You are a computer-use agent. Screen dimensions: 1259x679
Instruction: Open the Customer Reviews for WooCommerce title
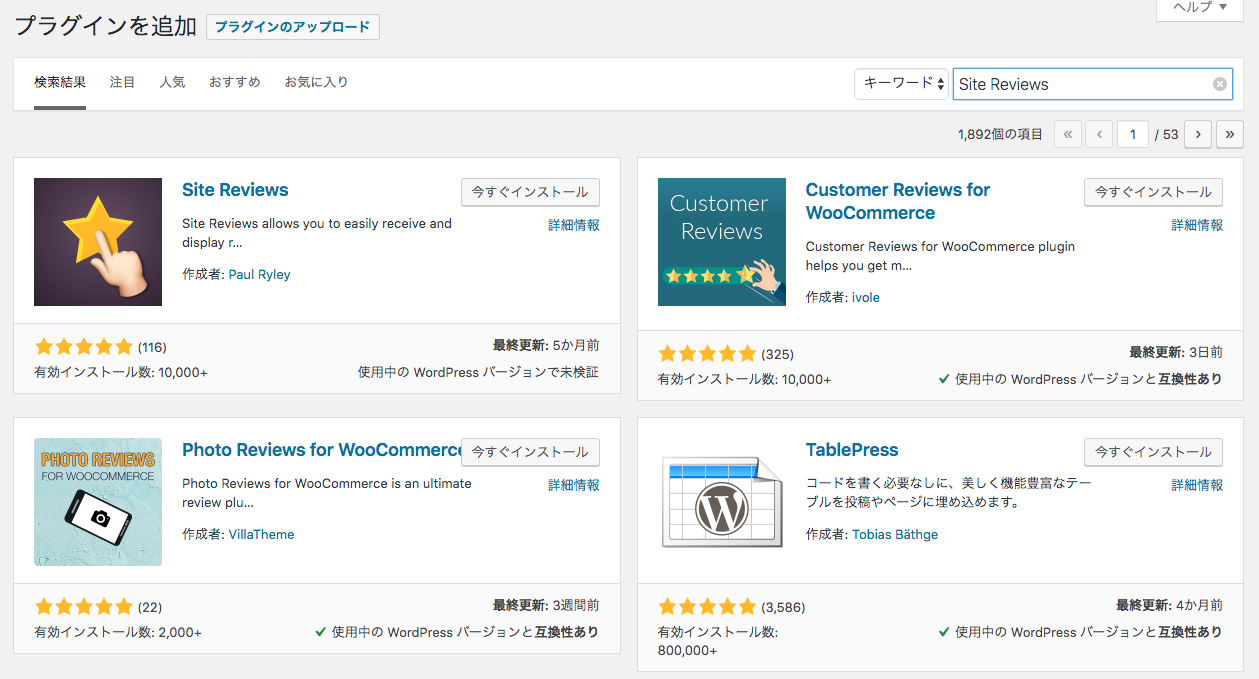tap(898, 201)
